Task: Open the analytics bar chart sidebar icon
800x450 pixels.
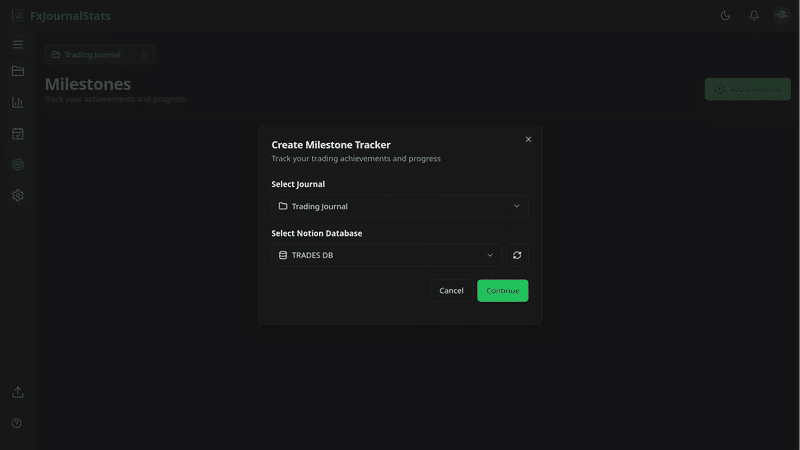Action: click(x=18, y=103)
